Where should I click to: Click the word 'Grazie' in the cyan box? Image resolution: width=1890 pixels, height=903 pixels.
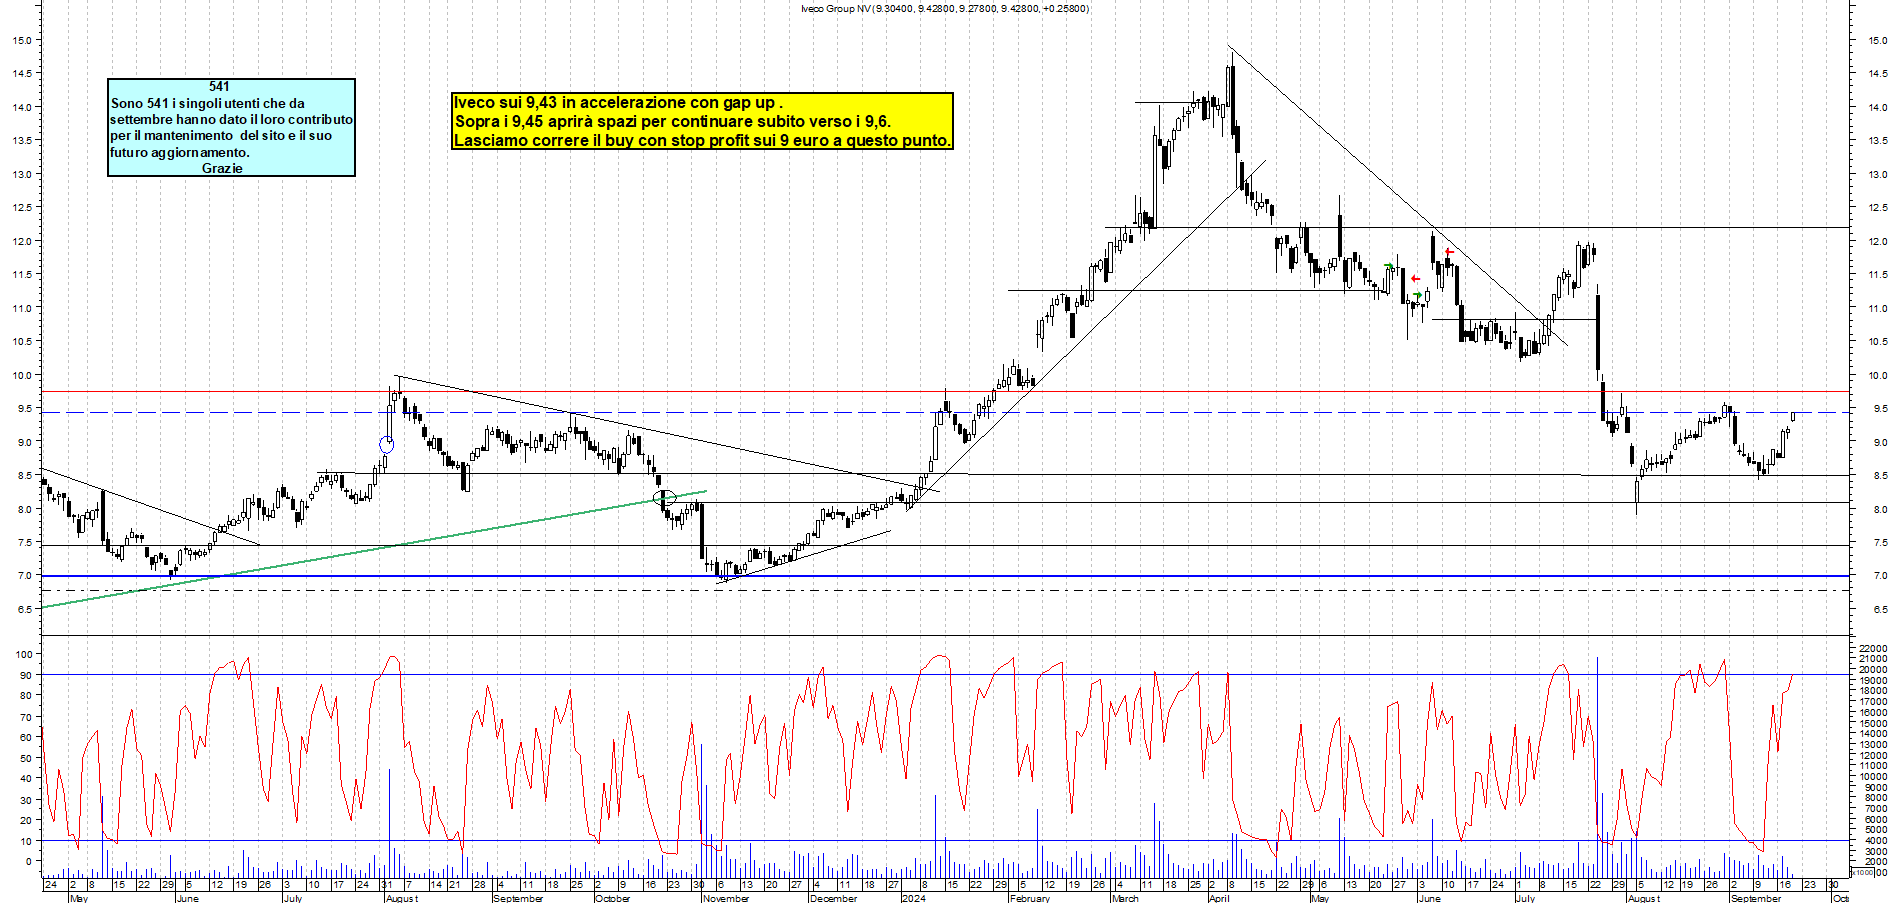(222, 168)
